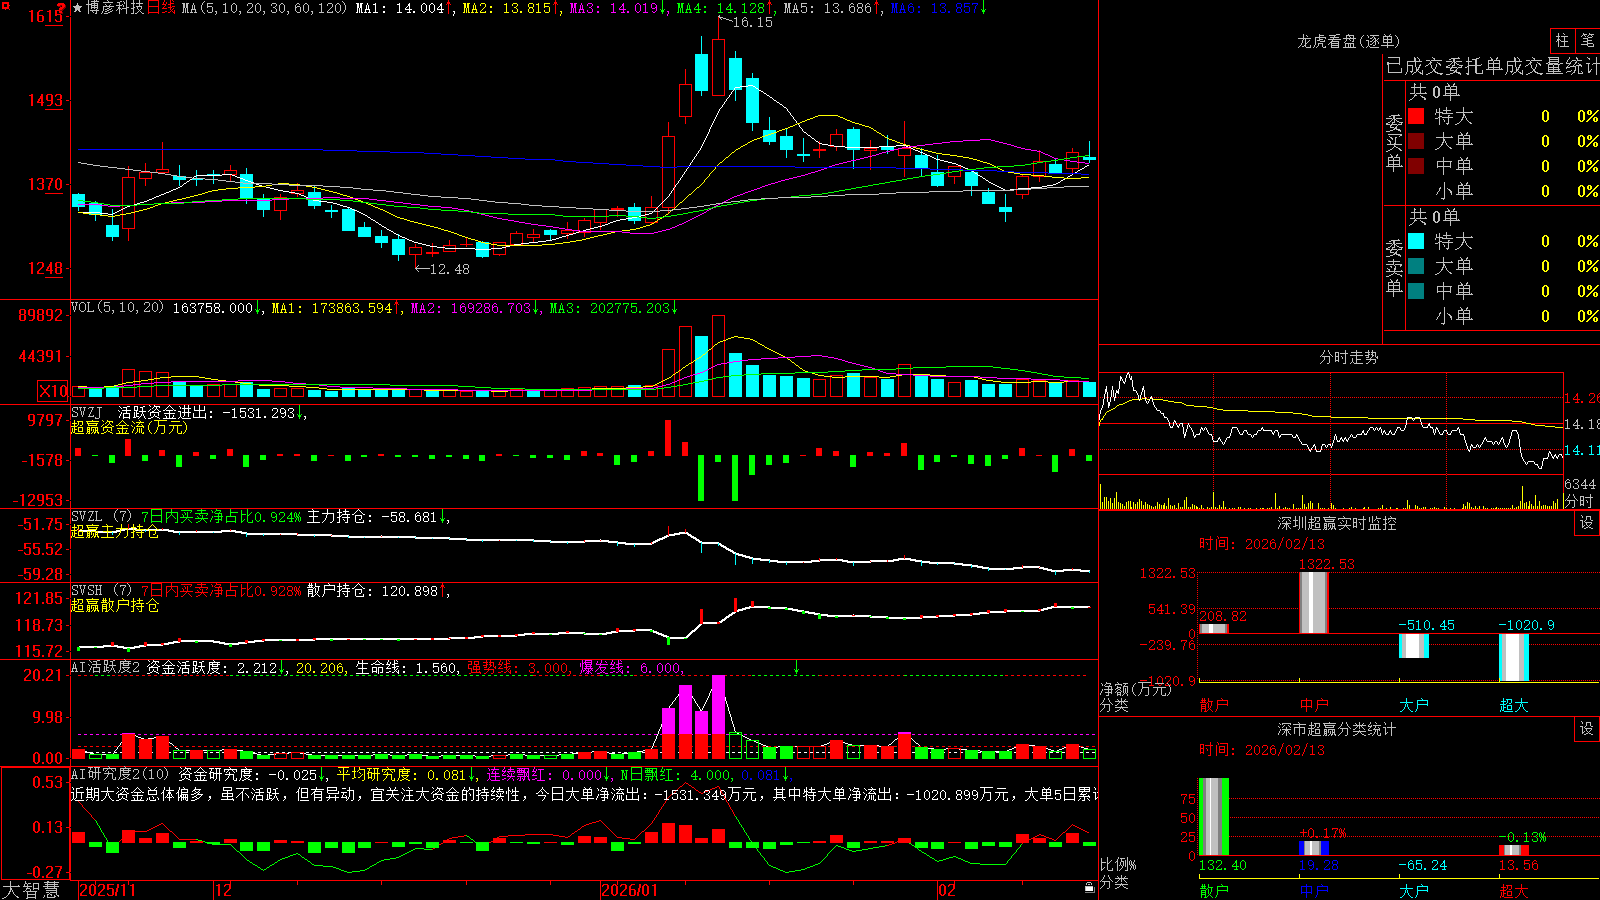The image size is (1600, 900).
Task: Select the AI研究度2(10) indicator label
Action: pos(120,774)
